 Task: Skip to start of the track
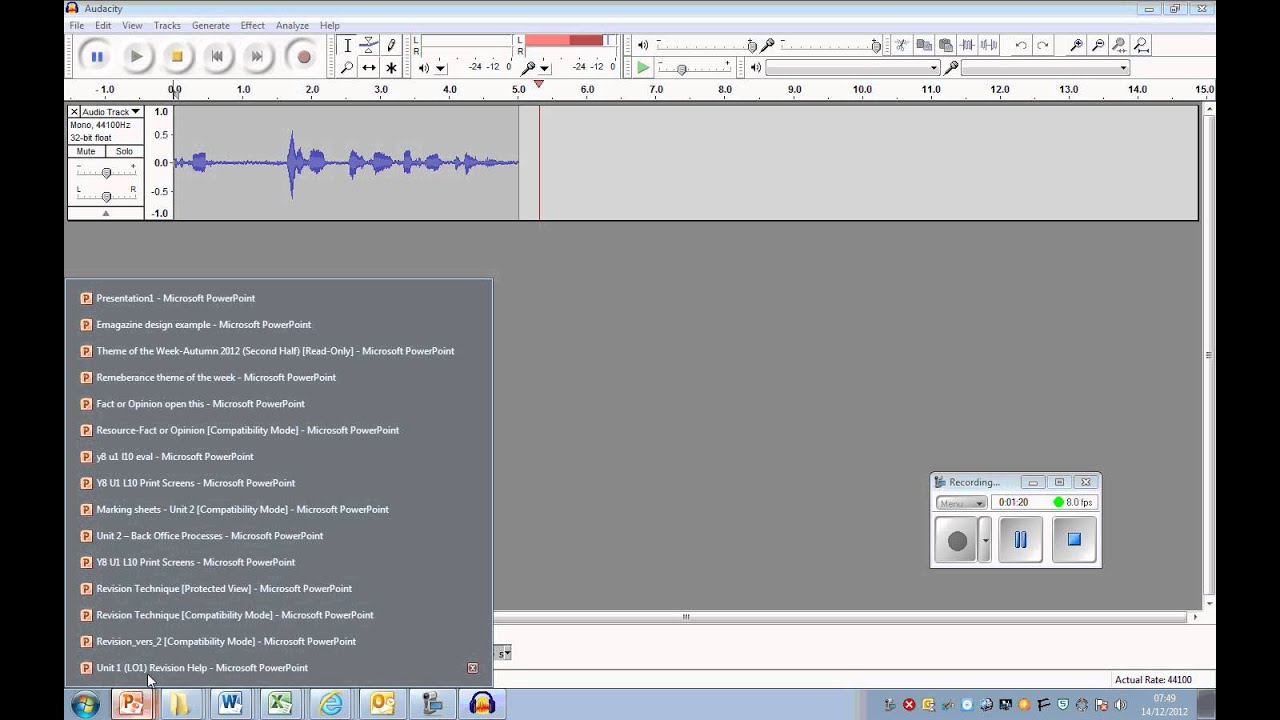[217, 57]
